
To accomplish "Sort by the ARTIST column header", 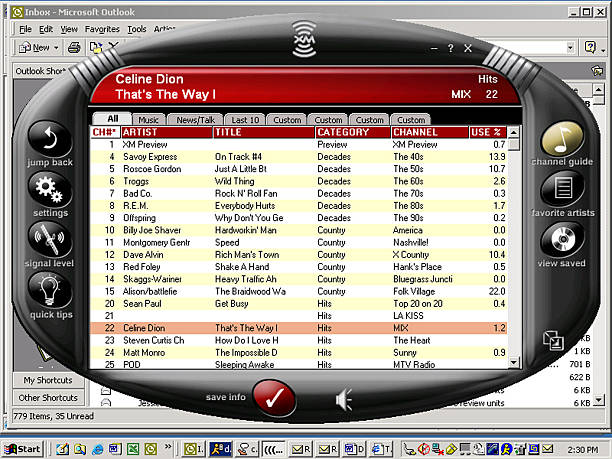I will [167, 132].
